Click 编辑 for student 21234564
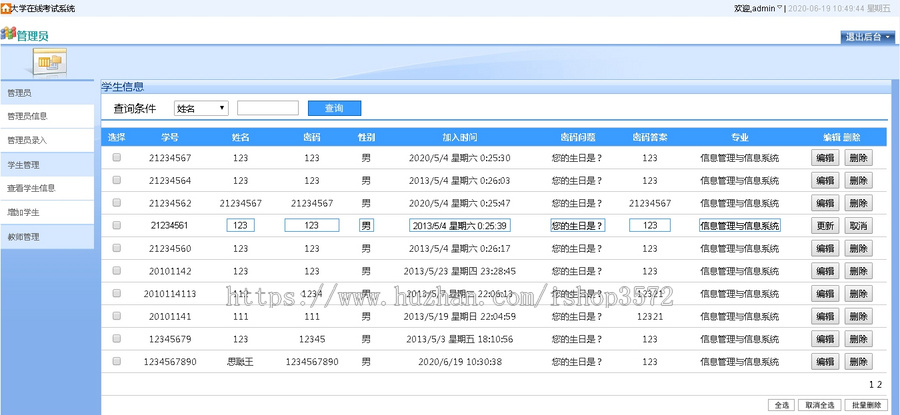900x415 pixels. 825,180
